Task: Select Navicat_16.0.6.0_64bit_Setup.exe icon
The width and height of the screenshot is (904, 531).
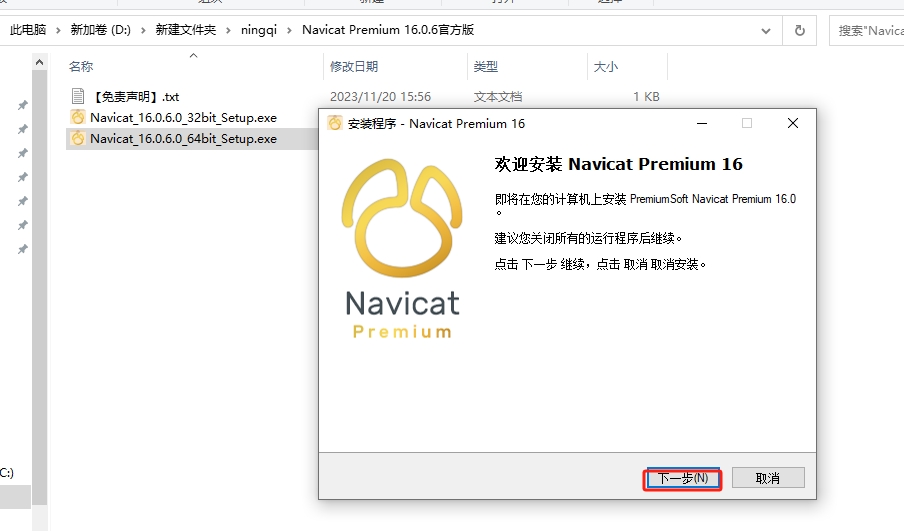Action: pyautogui.click(x=78, y=138)
